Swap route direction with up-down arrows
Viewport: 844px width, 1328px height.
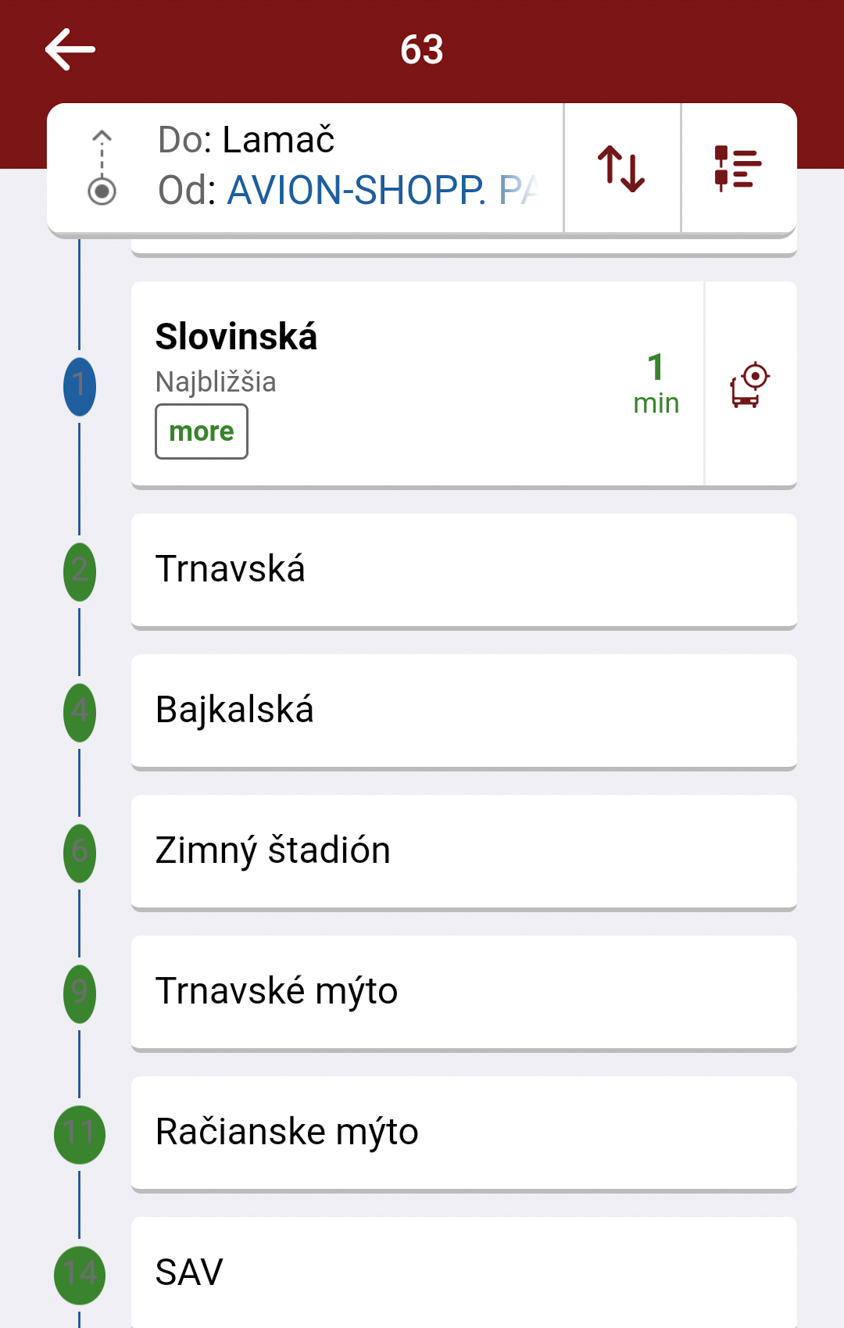click(x=621, y=168)
